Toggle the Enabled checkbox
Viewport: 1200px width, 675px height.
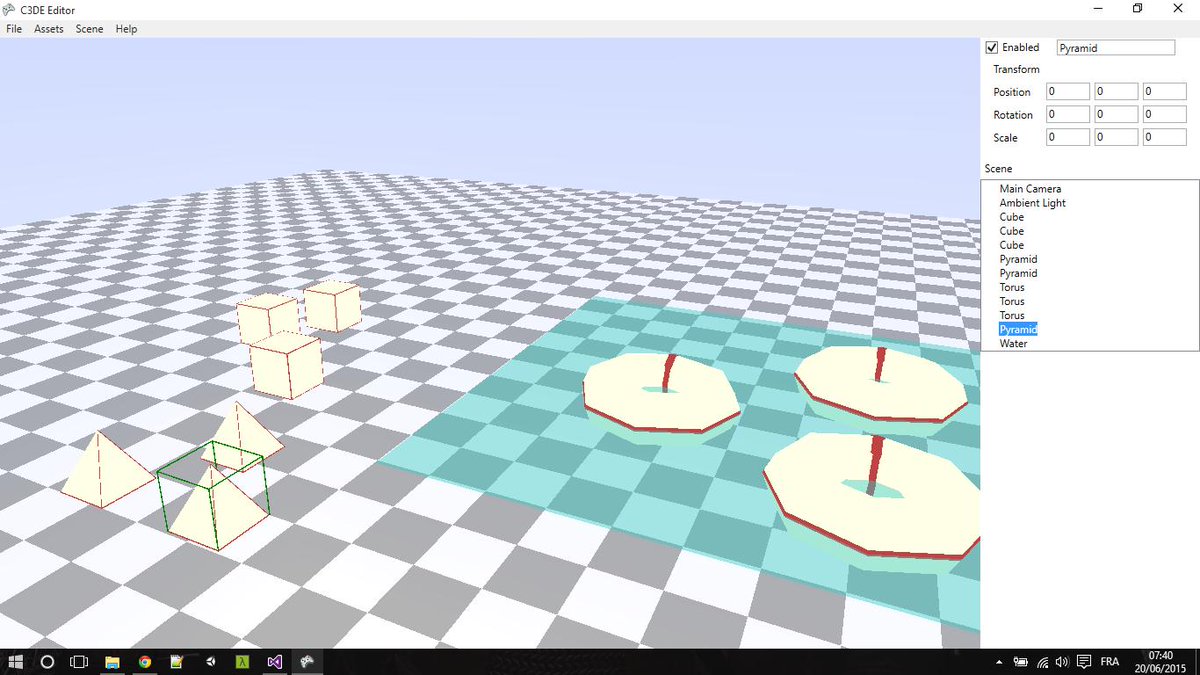992,47
